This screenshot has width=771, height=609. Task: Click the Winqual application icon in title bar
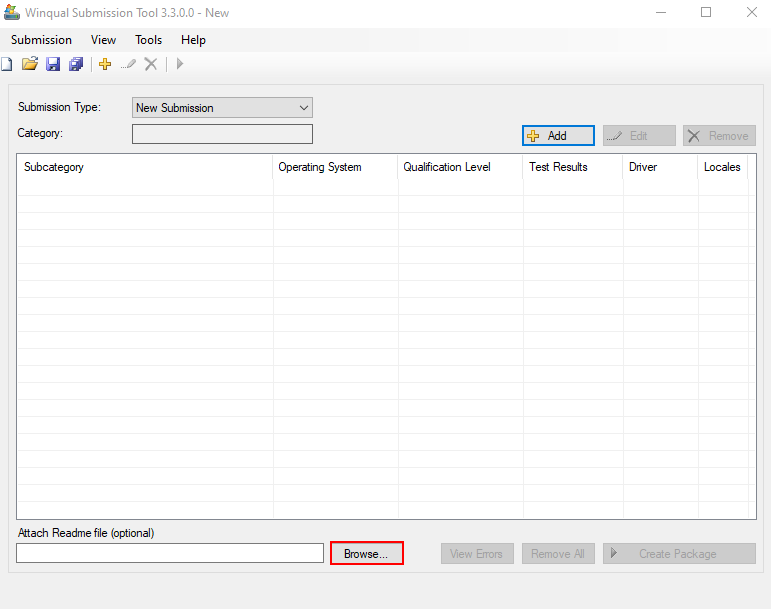tap(12, 12)
